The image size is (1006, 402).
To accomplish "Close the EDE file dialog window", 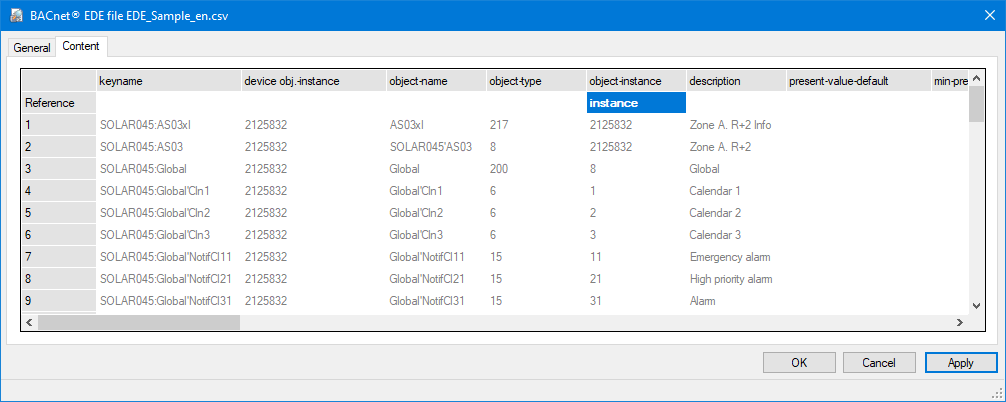I will point(982,14).
